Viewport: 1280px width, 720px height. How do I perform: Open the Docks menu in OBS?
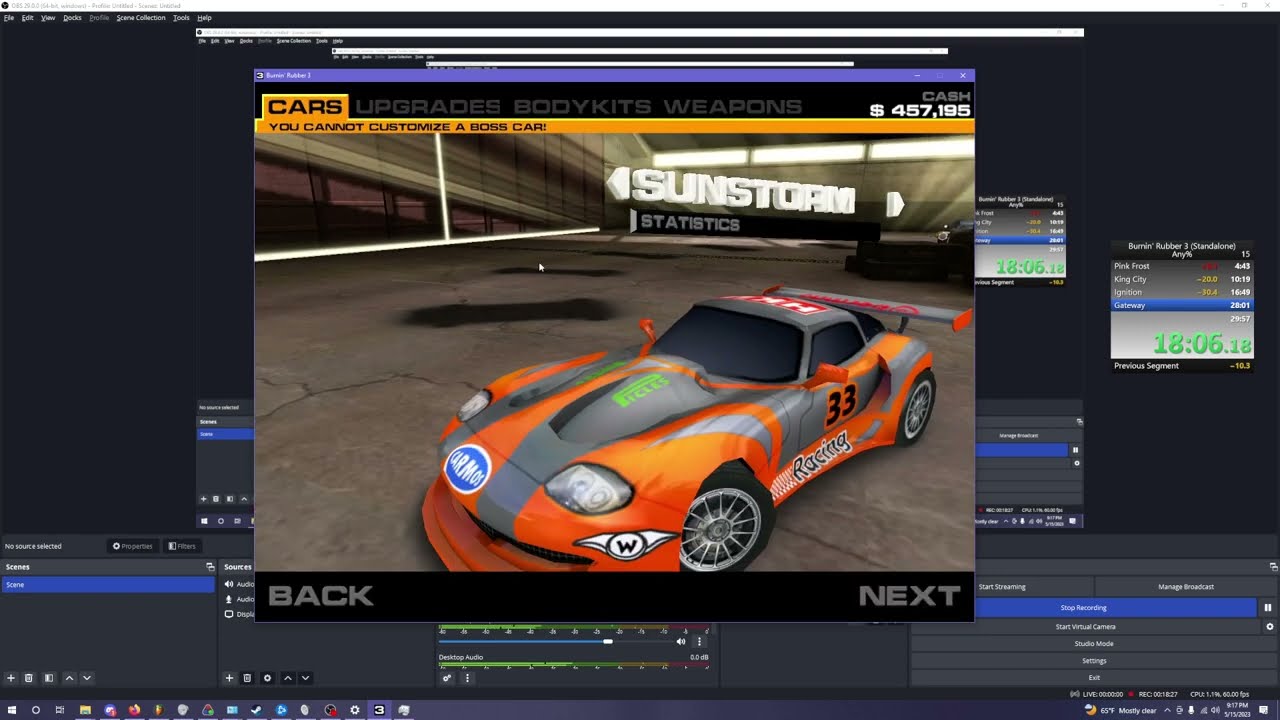[x=72, y=18]
